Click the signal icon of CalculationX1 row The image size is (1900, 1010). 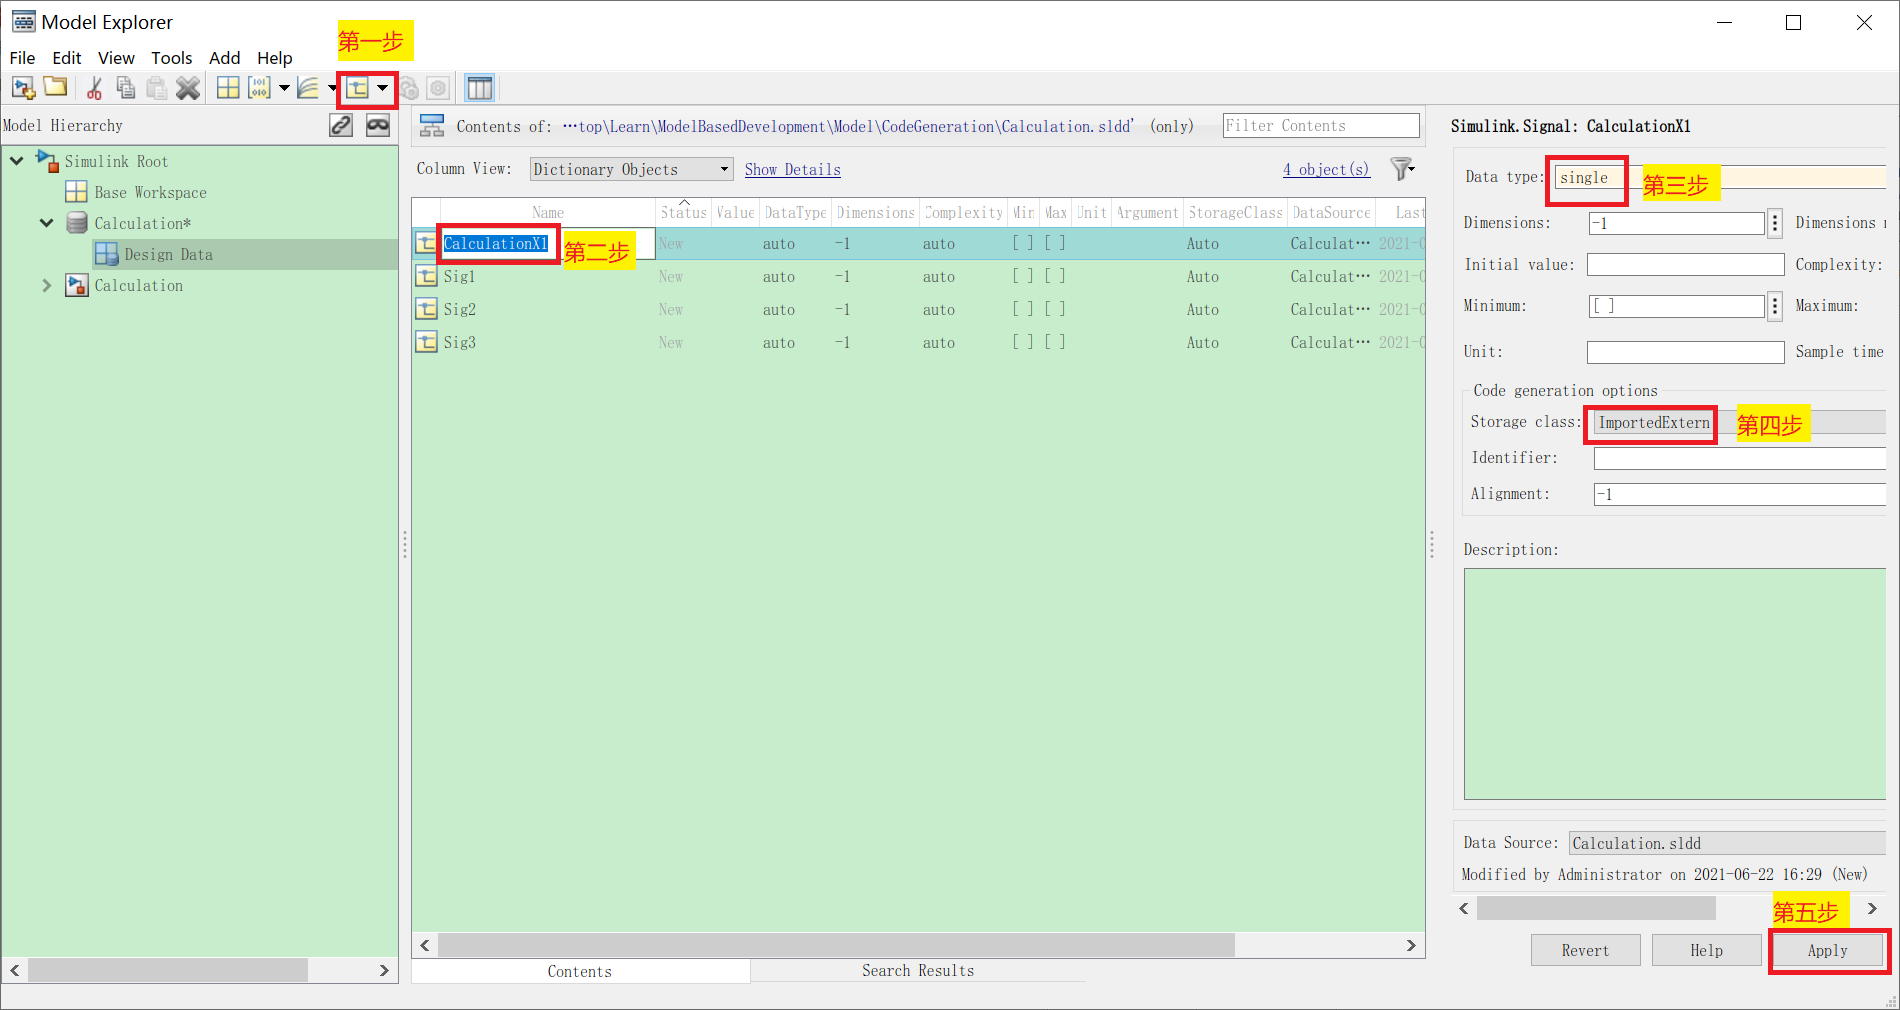[x=427, y=243]
